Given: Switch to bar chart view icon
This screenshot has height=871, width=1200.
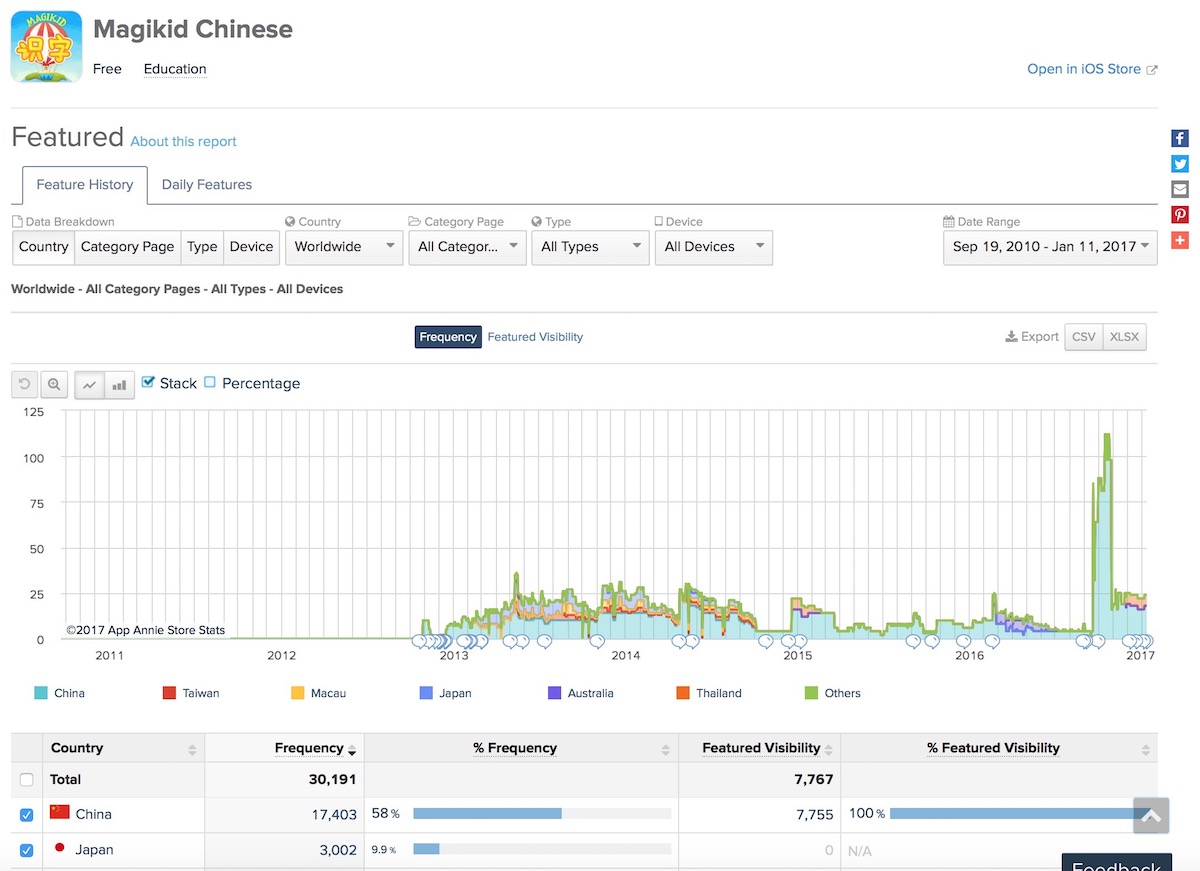Looking at the screenshot, I should click(x=119, y=385).
